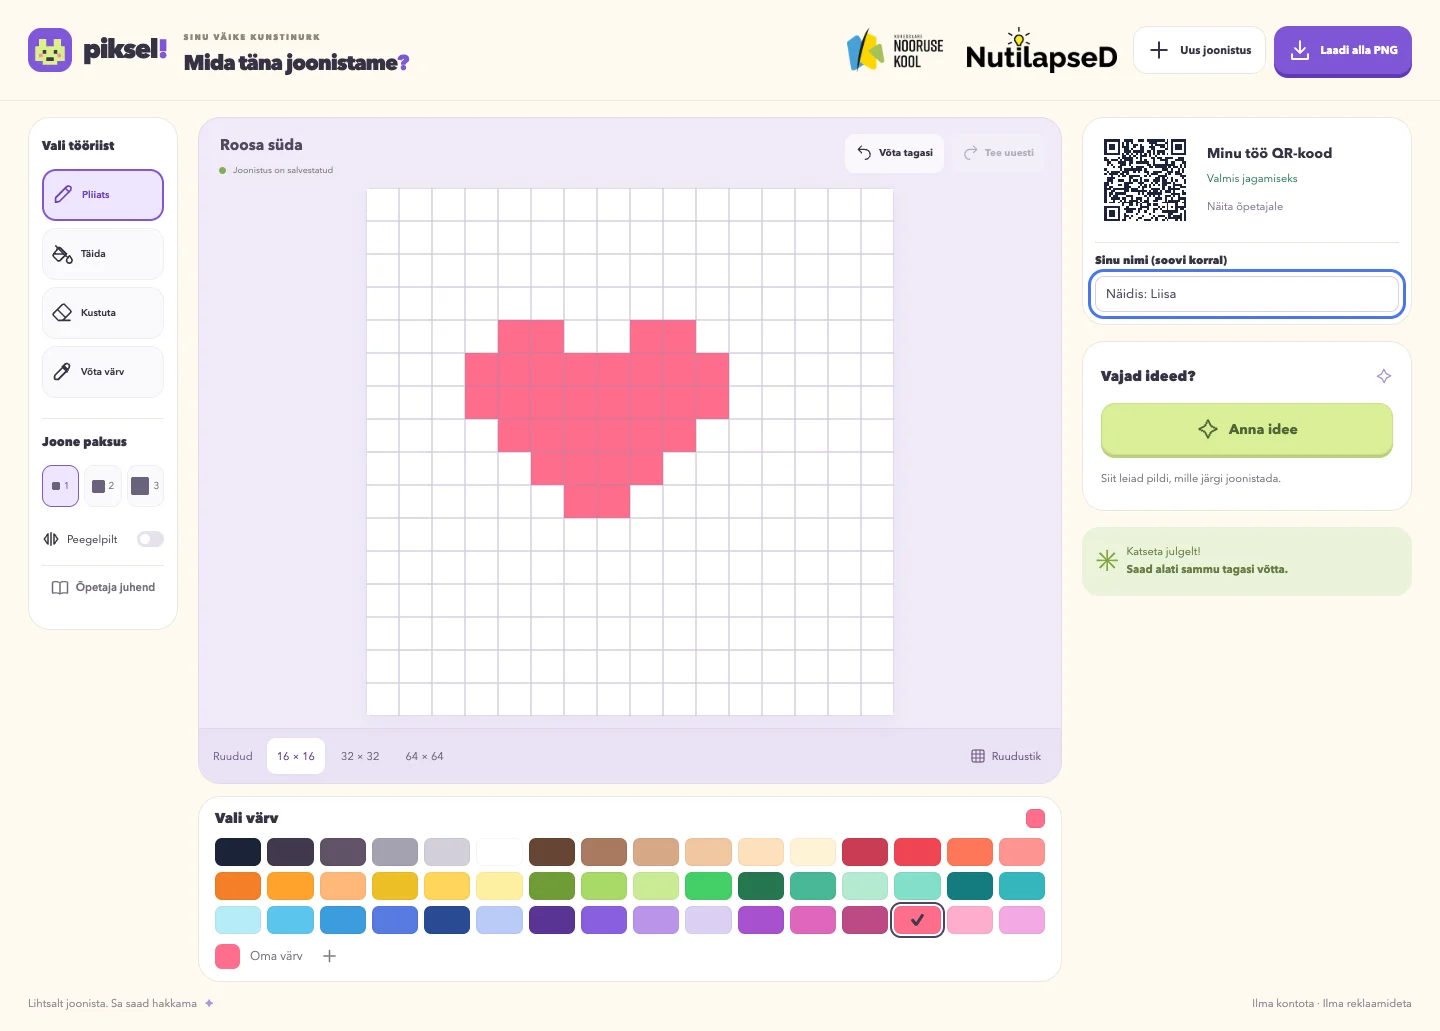Screen dimensions: 1440x1031
Task: Click the Roosa süda drawing title
Action: pos(261,145)
